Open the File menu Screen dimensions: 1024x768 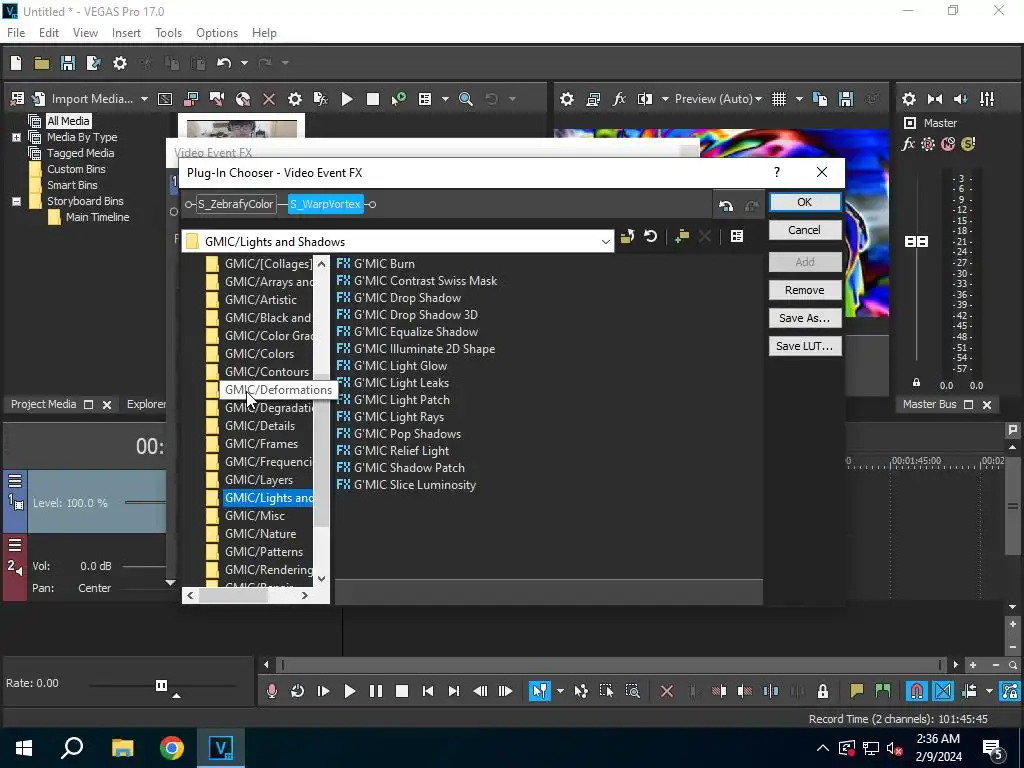(x=16, y=33)
